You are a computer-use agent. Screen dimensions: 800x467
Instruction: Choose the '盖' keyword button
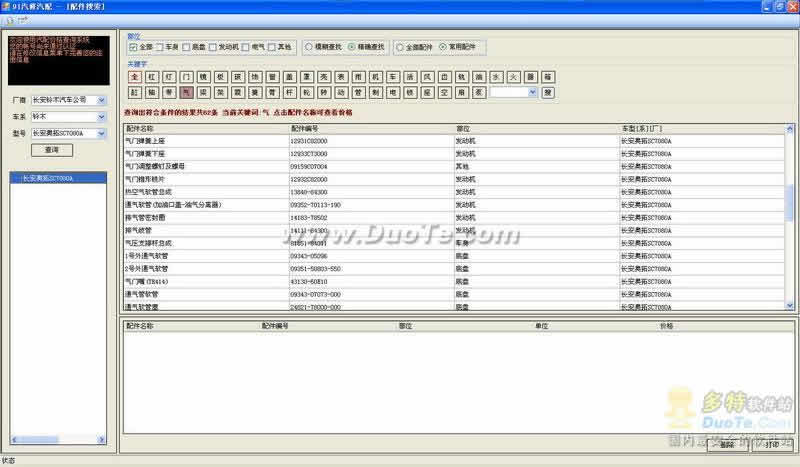click(289, 77)
